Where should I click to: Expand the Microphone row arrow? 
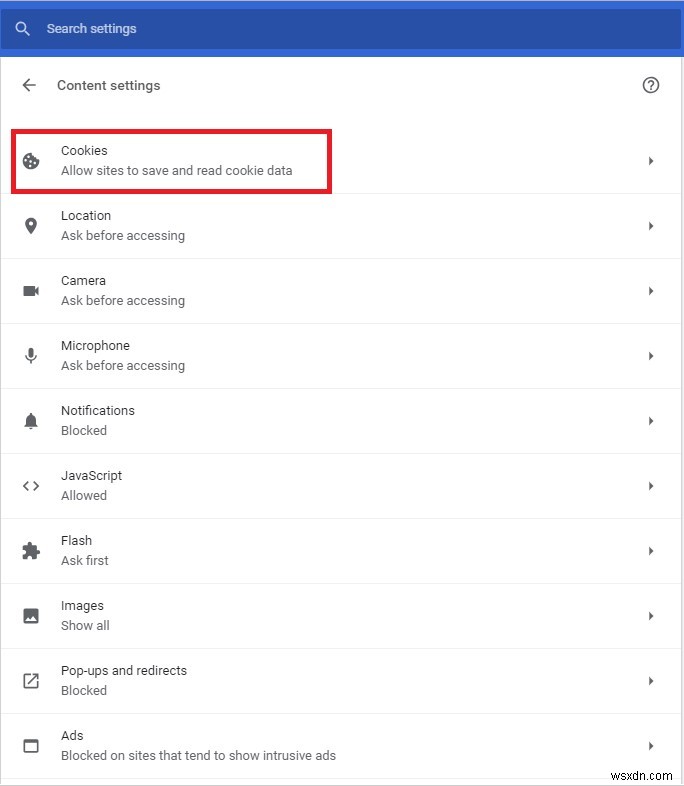(650, 356)
